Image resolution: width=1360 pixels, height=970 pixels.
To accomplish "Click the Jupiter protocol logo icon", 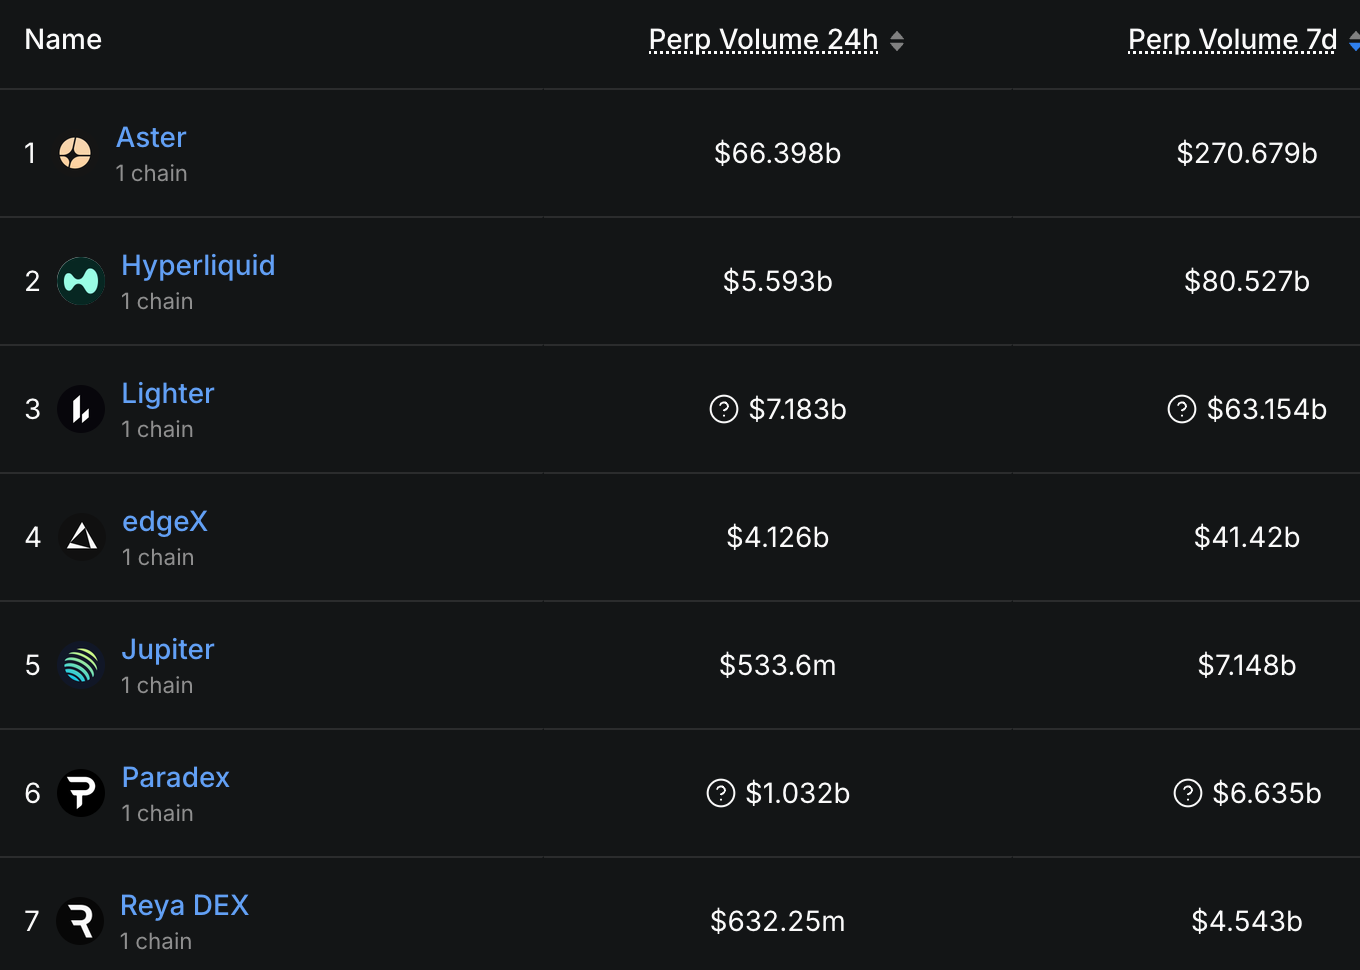I will coord(81,665).
